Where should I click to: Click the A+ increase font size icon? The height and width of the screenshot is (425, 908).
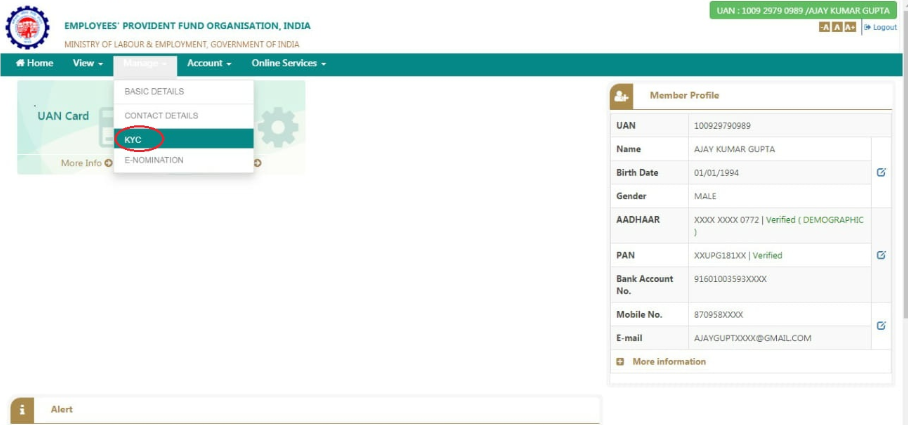point(850,27)
